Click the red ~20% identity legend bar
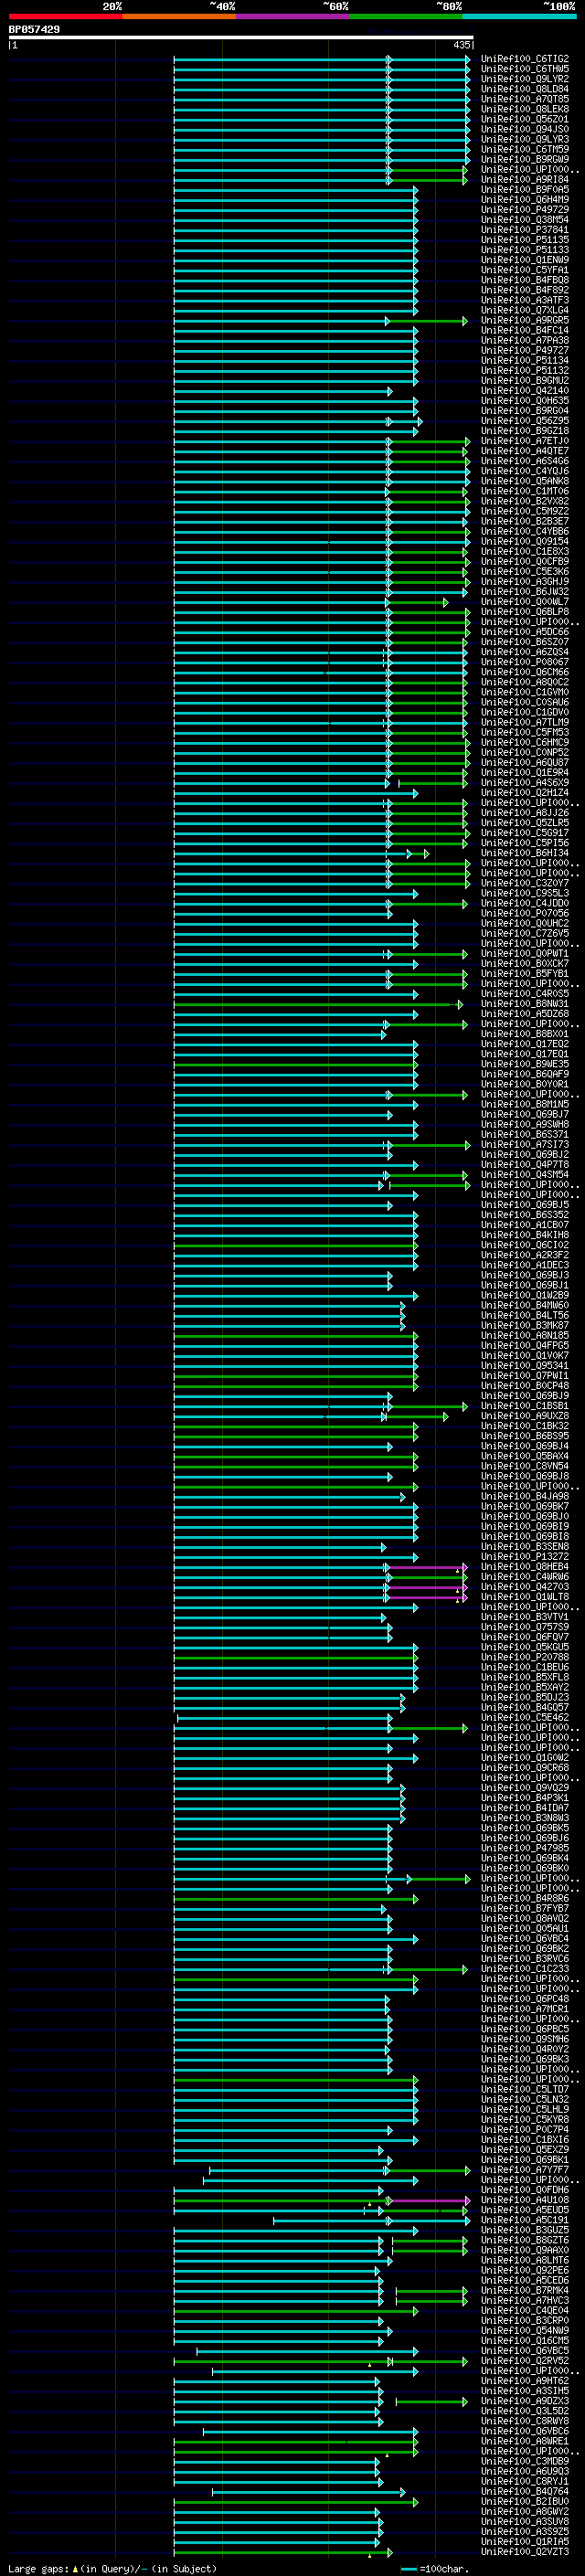The image size is (585, 2576). coord(65,15)
